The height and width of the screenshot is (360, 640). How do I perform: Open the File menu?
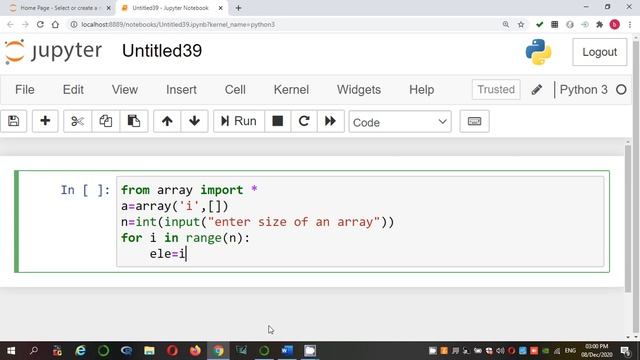tap(24, 89)
